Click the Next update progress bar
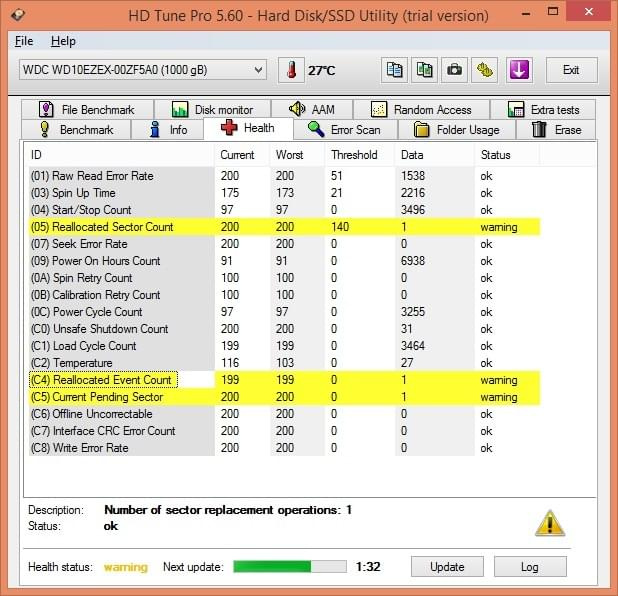This screenshot has height=596, width=618. tap(290, 566)
